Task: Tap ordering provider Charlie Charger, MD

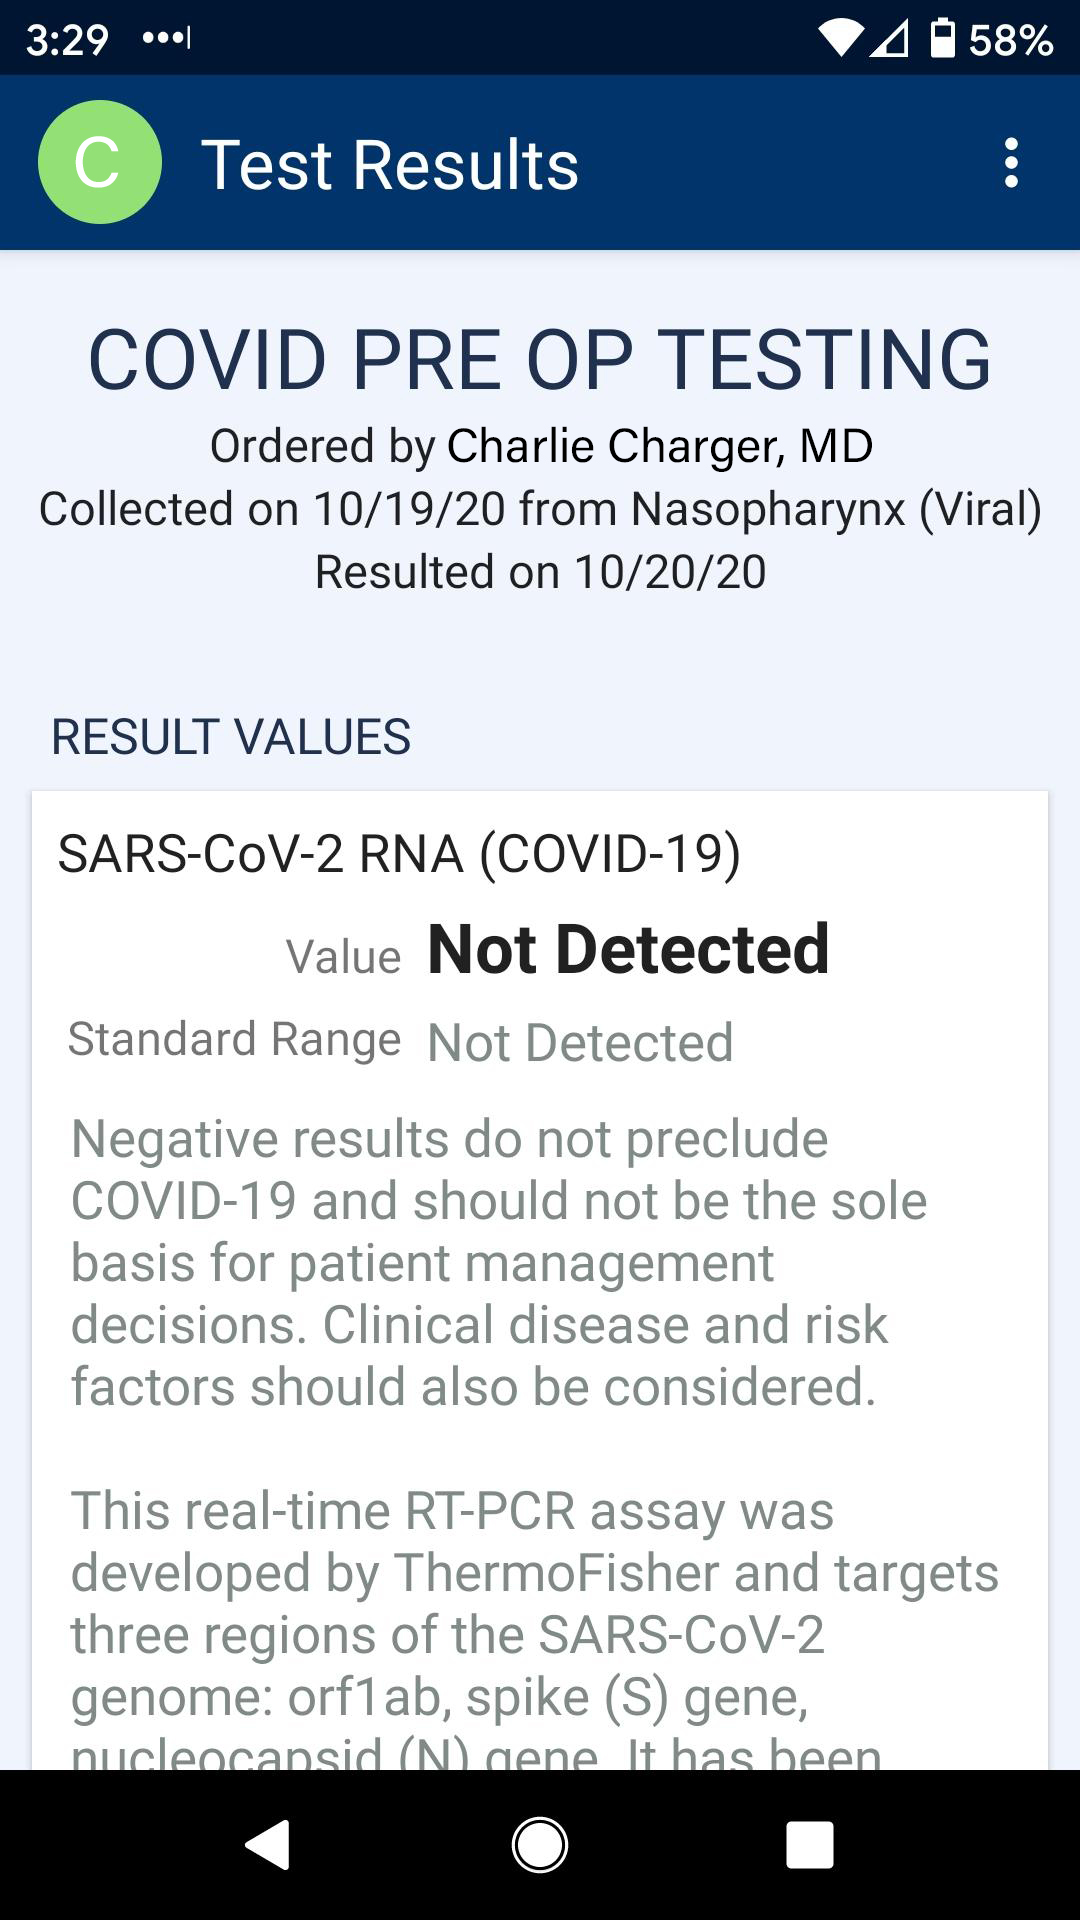Action: 660,446
